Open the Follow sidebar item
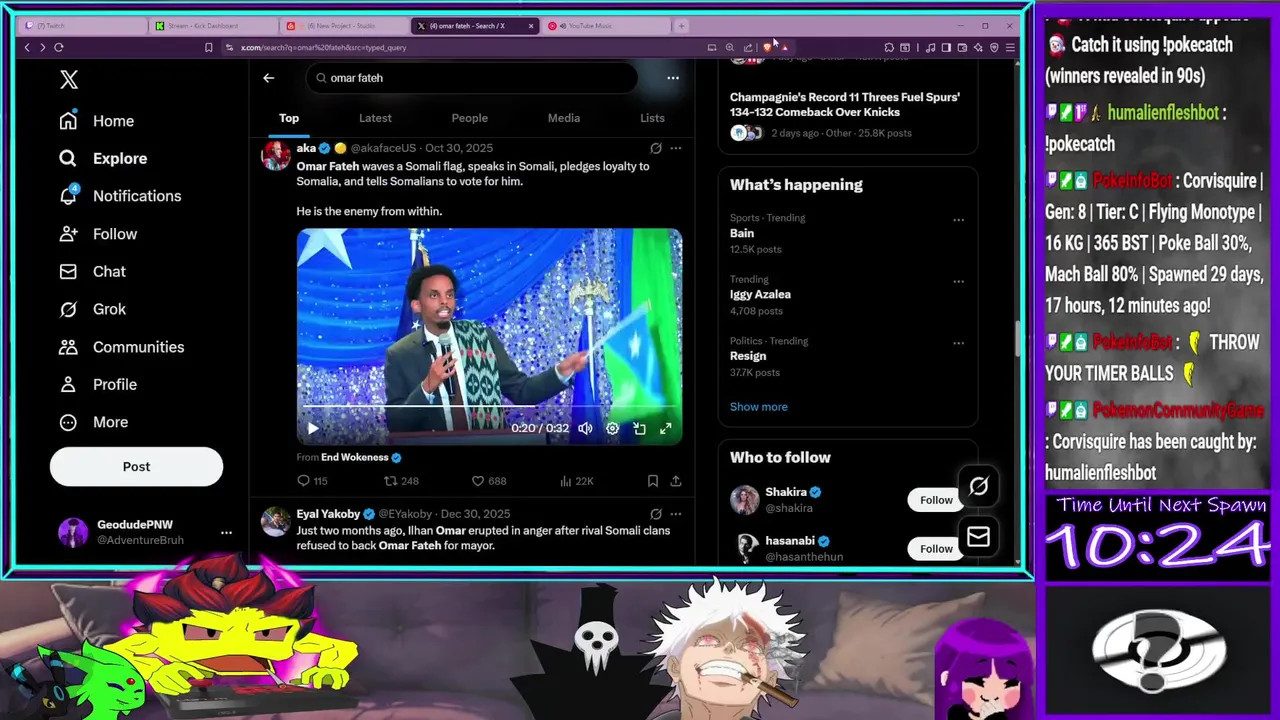This screenshot has height=720, width=1280. 98,234
